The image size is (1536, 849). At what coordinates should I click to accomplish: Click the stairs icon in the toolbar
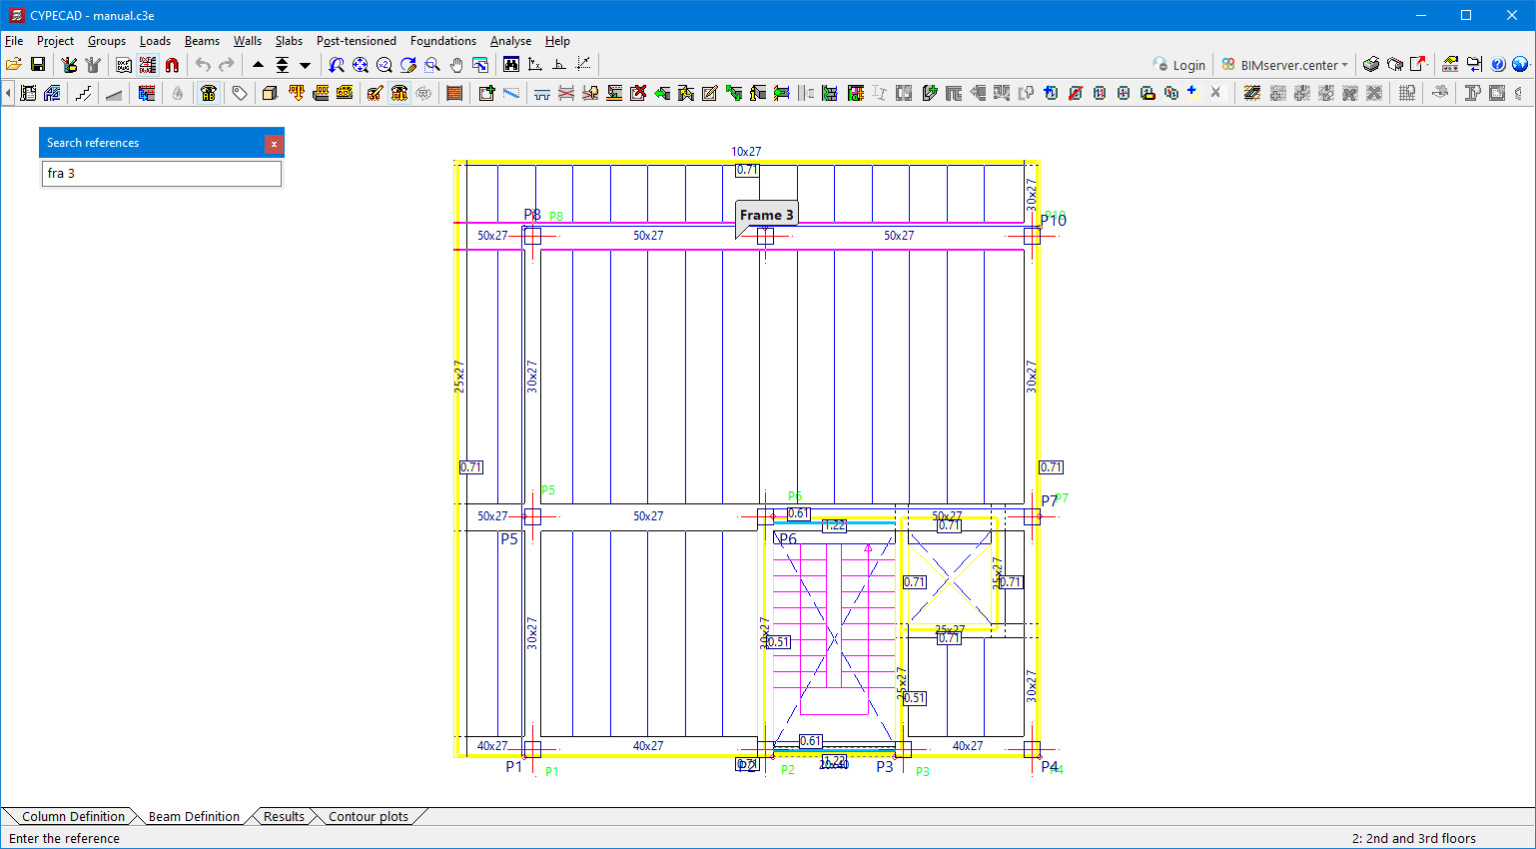pyautogui.click(x=84, y=93)
